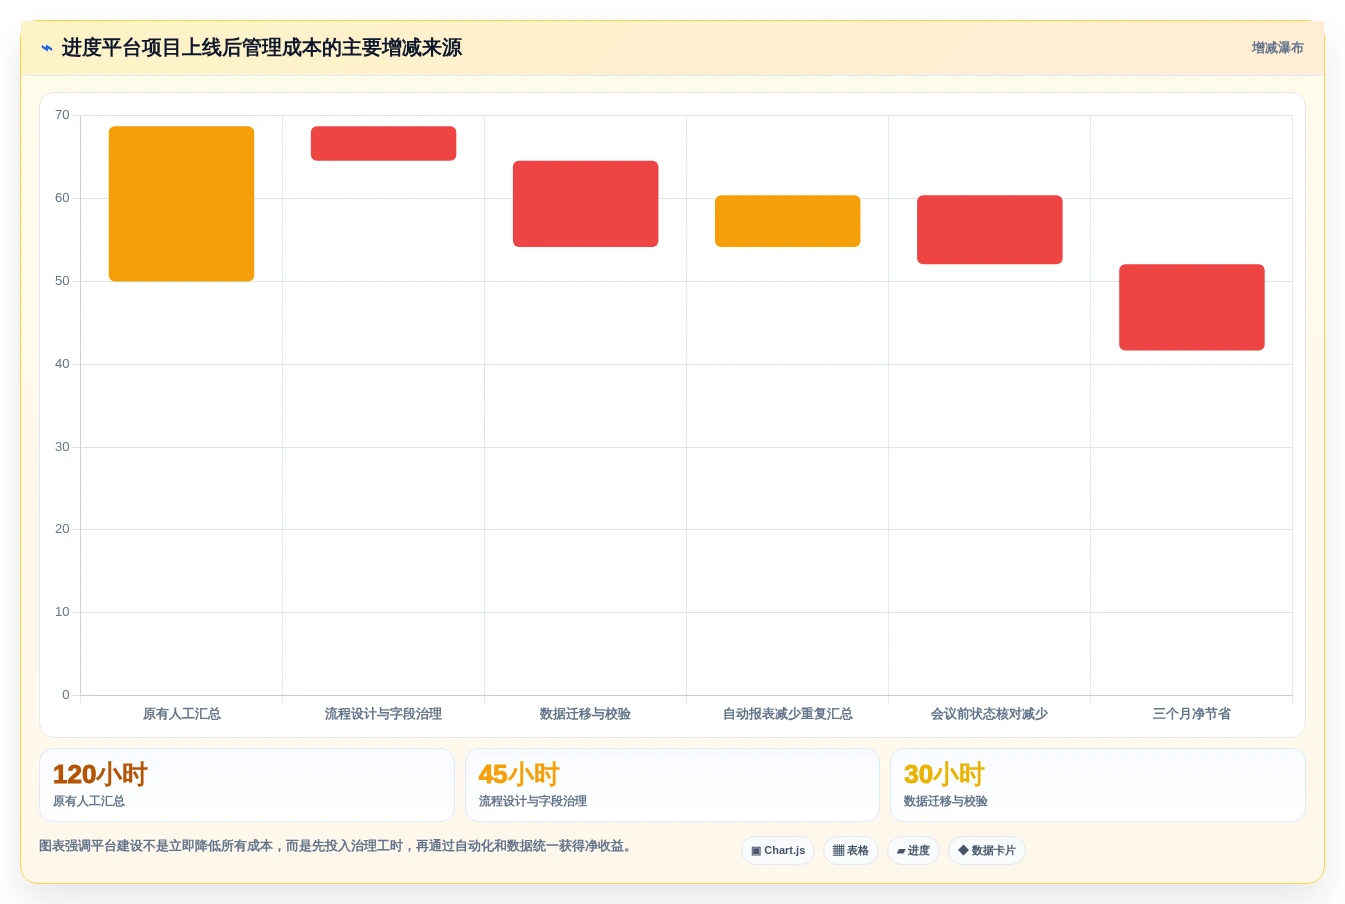This screenshot has height=904, width=1345.
Task: Click the orange 原有人工汇总 bar
Action: [181, 204]
